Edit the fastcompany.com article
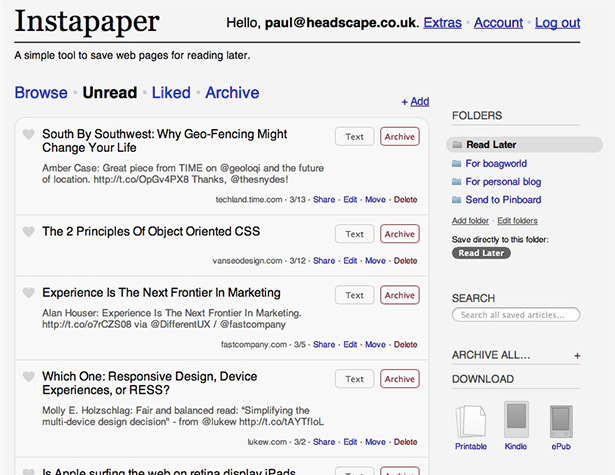The height and width of the screenshot is (475, 615). click(x=350, y=345)
